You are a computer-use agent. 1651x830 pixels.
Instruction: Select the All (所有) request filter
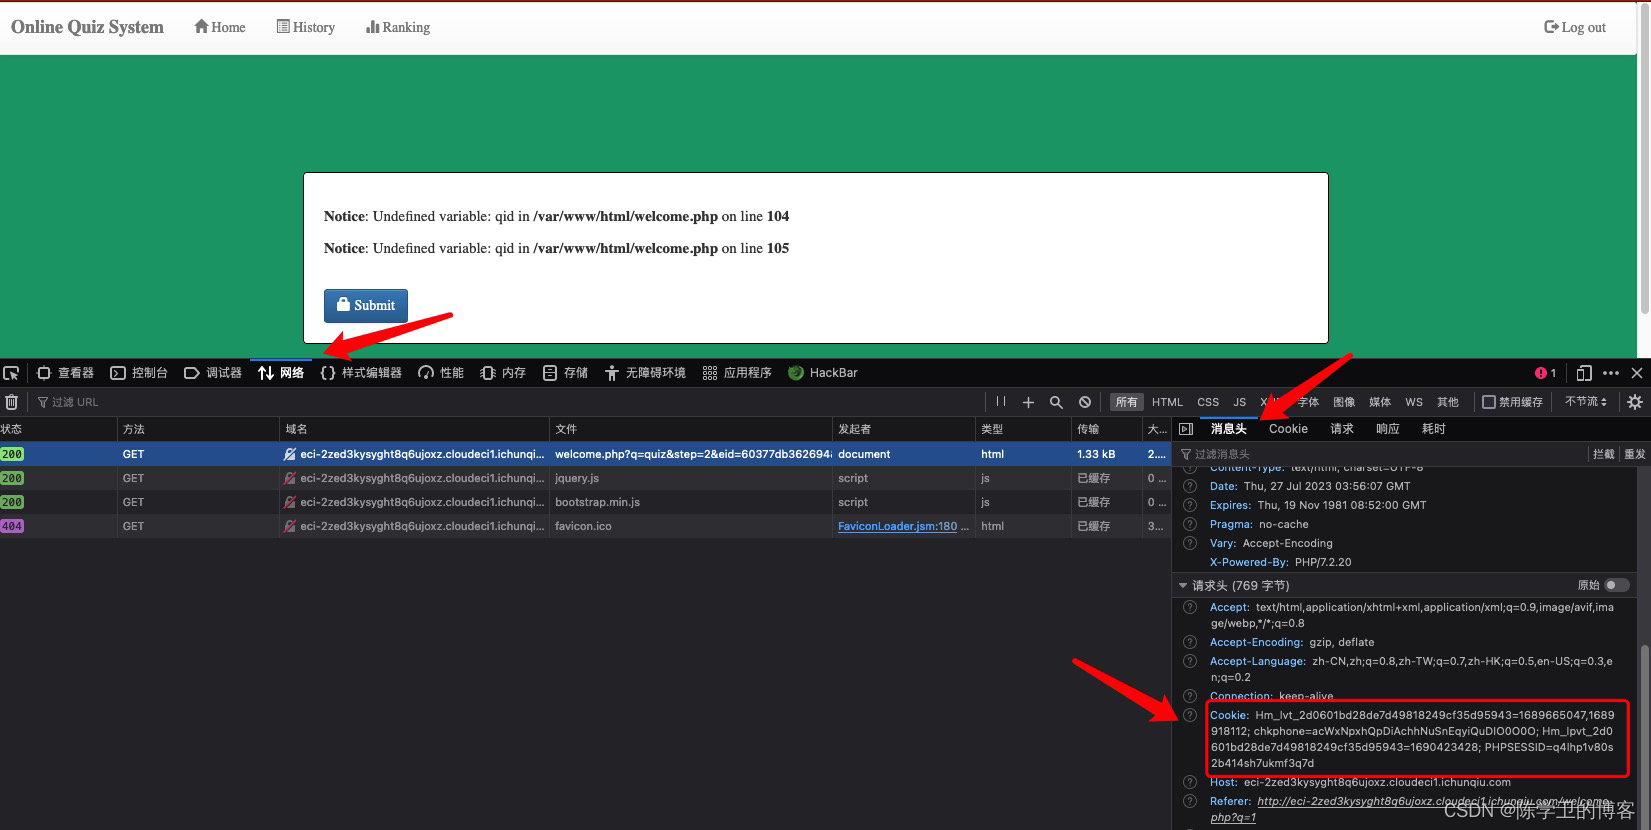click(1127, 402)
